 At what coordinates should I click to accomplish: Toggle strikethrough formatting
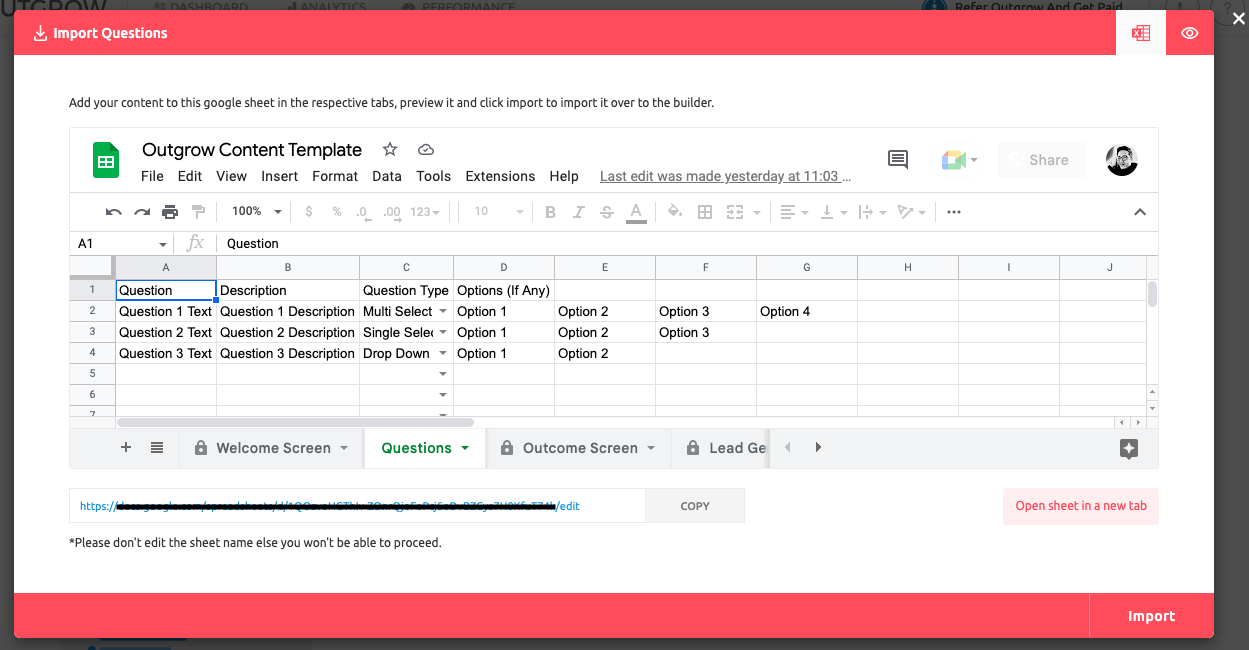(606, 212)
